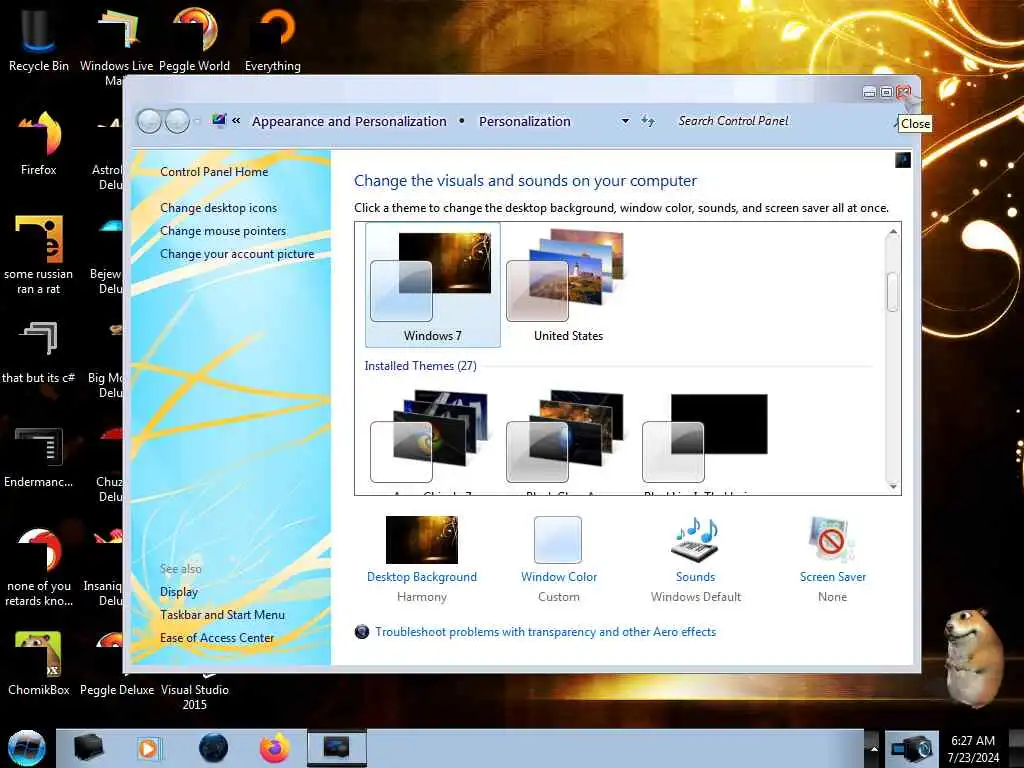
Task: Select the ChomikBox desktop icon
Action: [x=39, y=664]
